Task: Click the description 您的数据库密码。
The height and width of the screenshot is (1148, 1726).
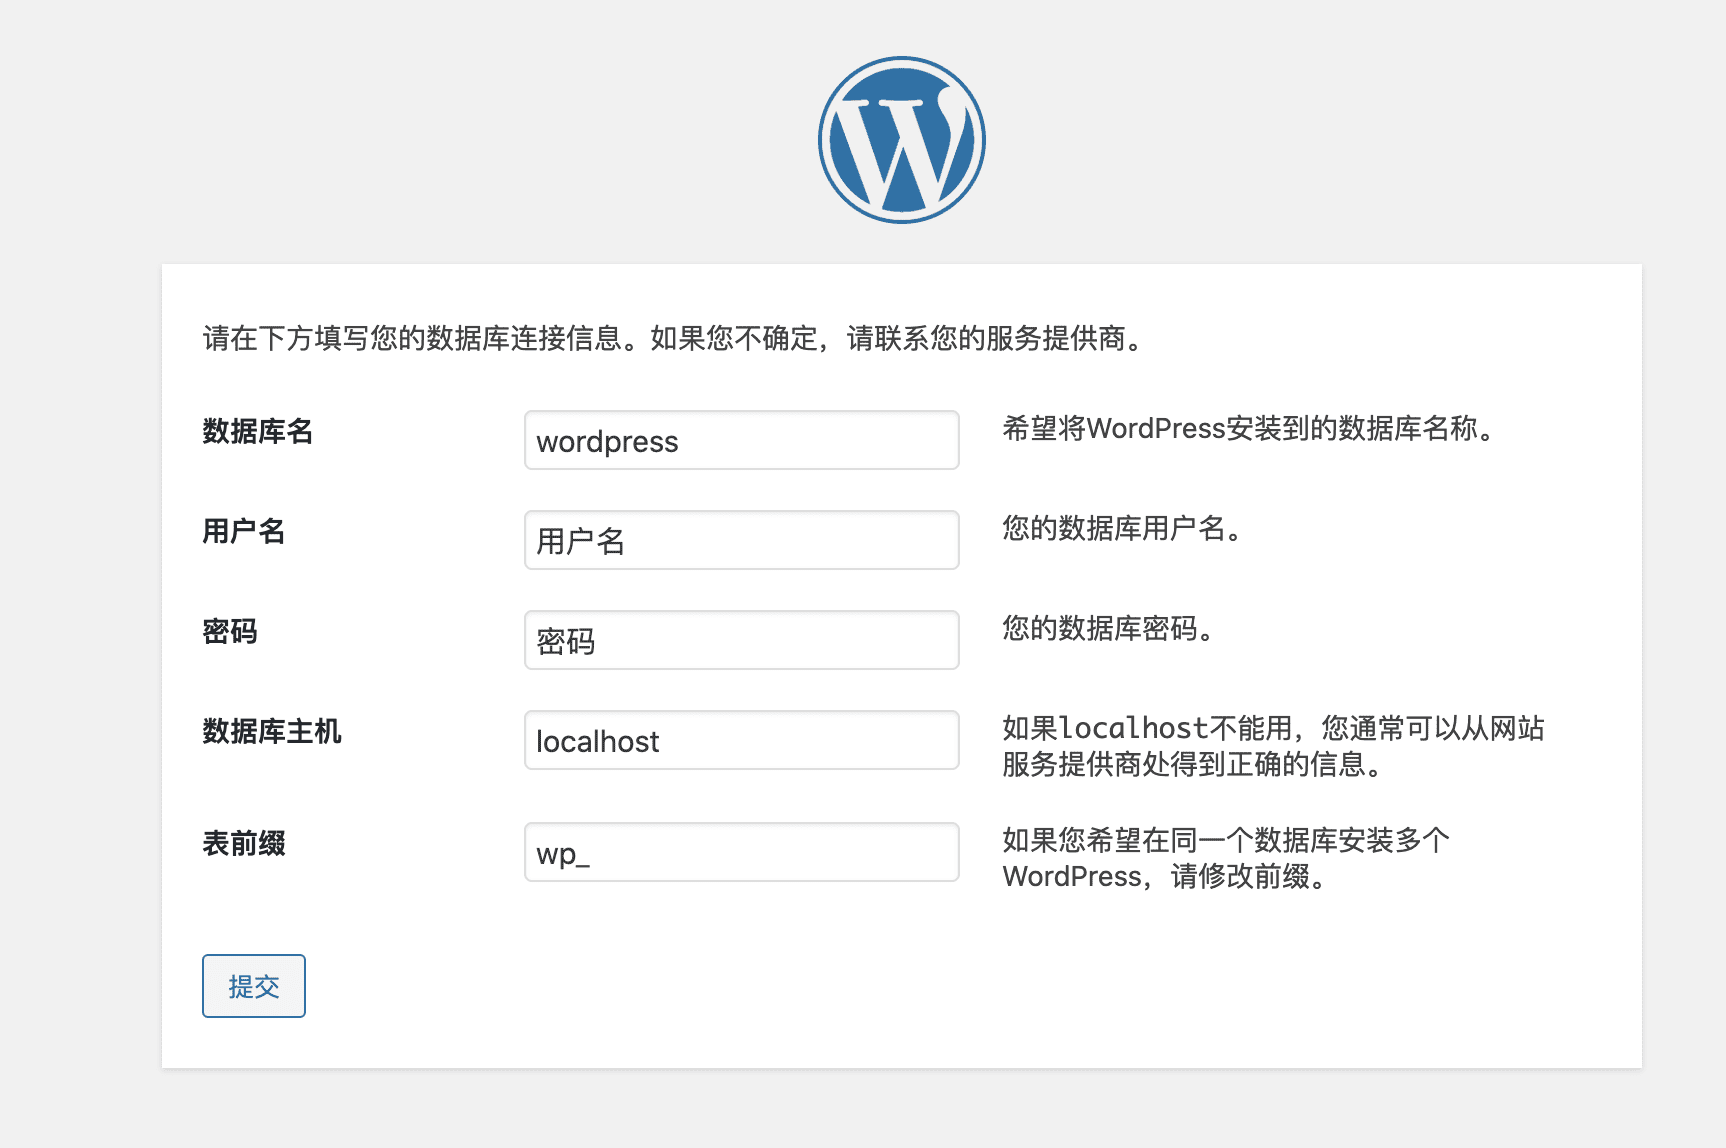Action: click(x=1108, y=628)
